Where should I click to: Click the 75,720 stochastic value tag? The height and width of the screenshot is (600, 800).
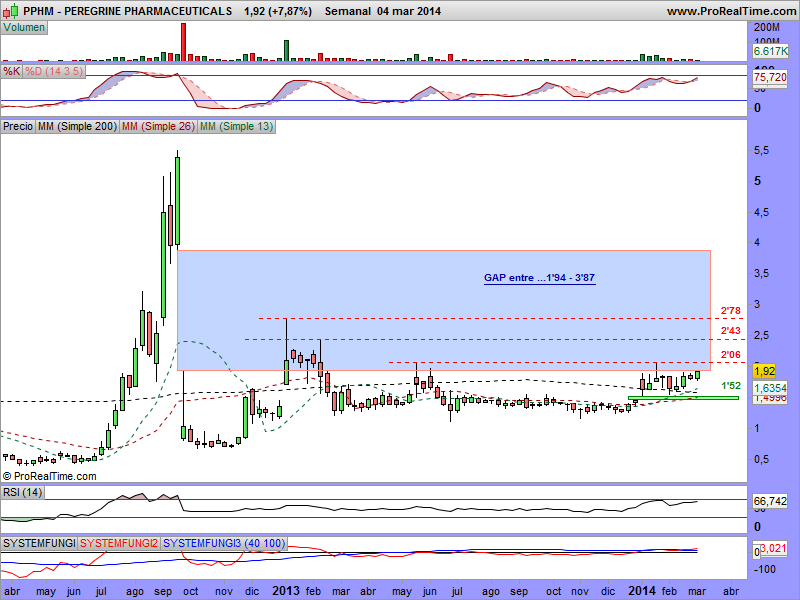click(770, 77)
